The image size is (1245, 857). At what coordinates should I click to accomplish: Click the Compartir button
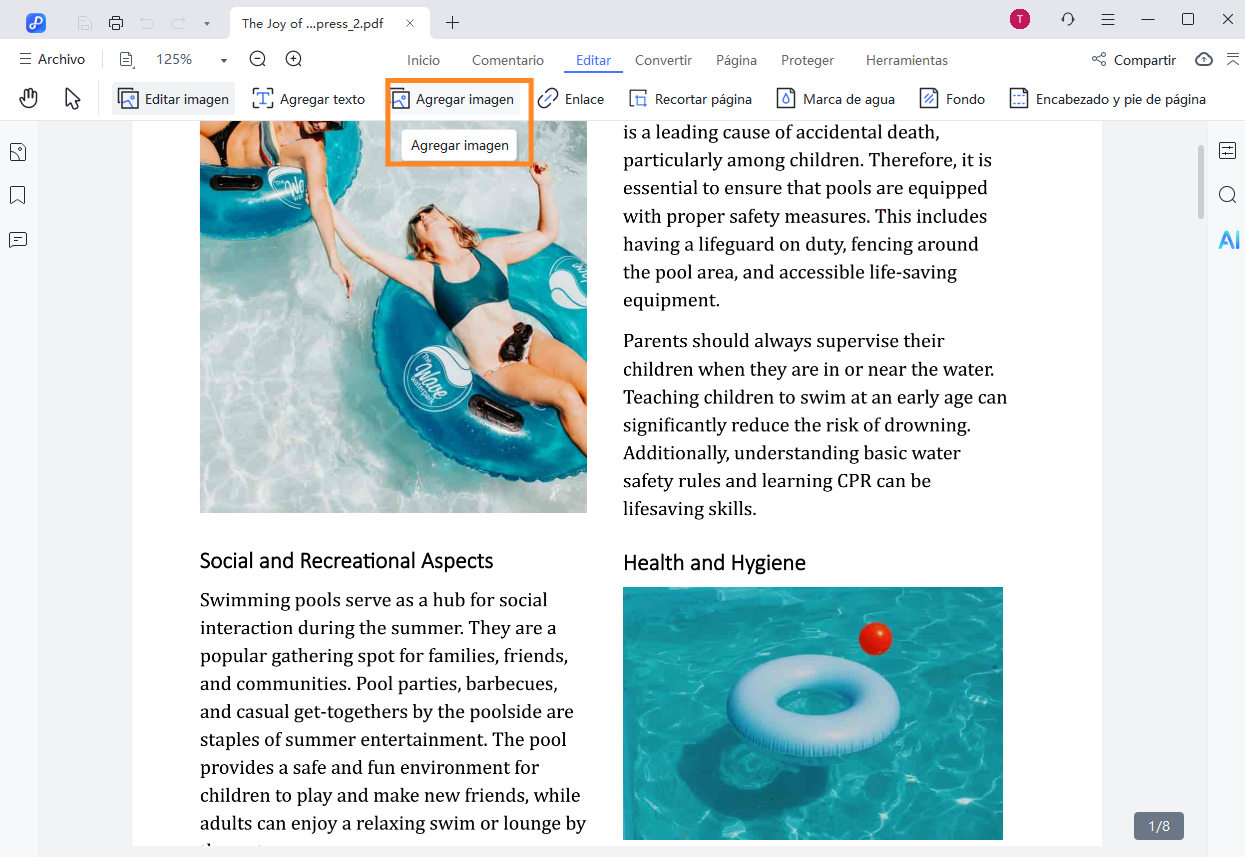pos(1134,60)
